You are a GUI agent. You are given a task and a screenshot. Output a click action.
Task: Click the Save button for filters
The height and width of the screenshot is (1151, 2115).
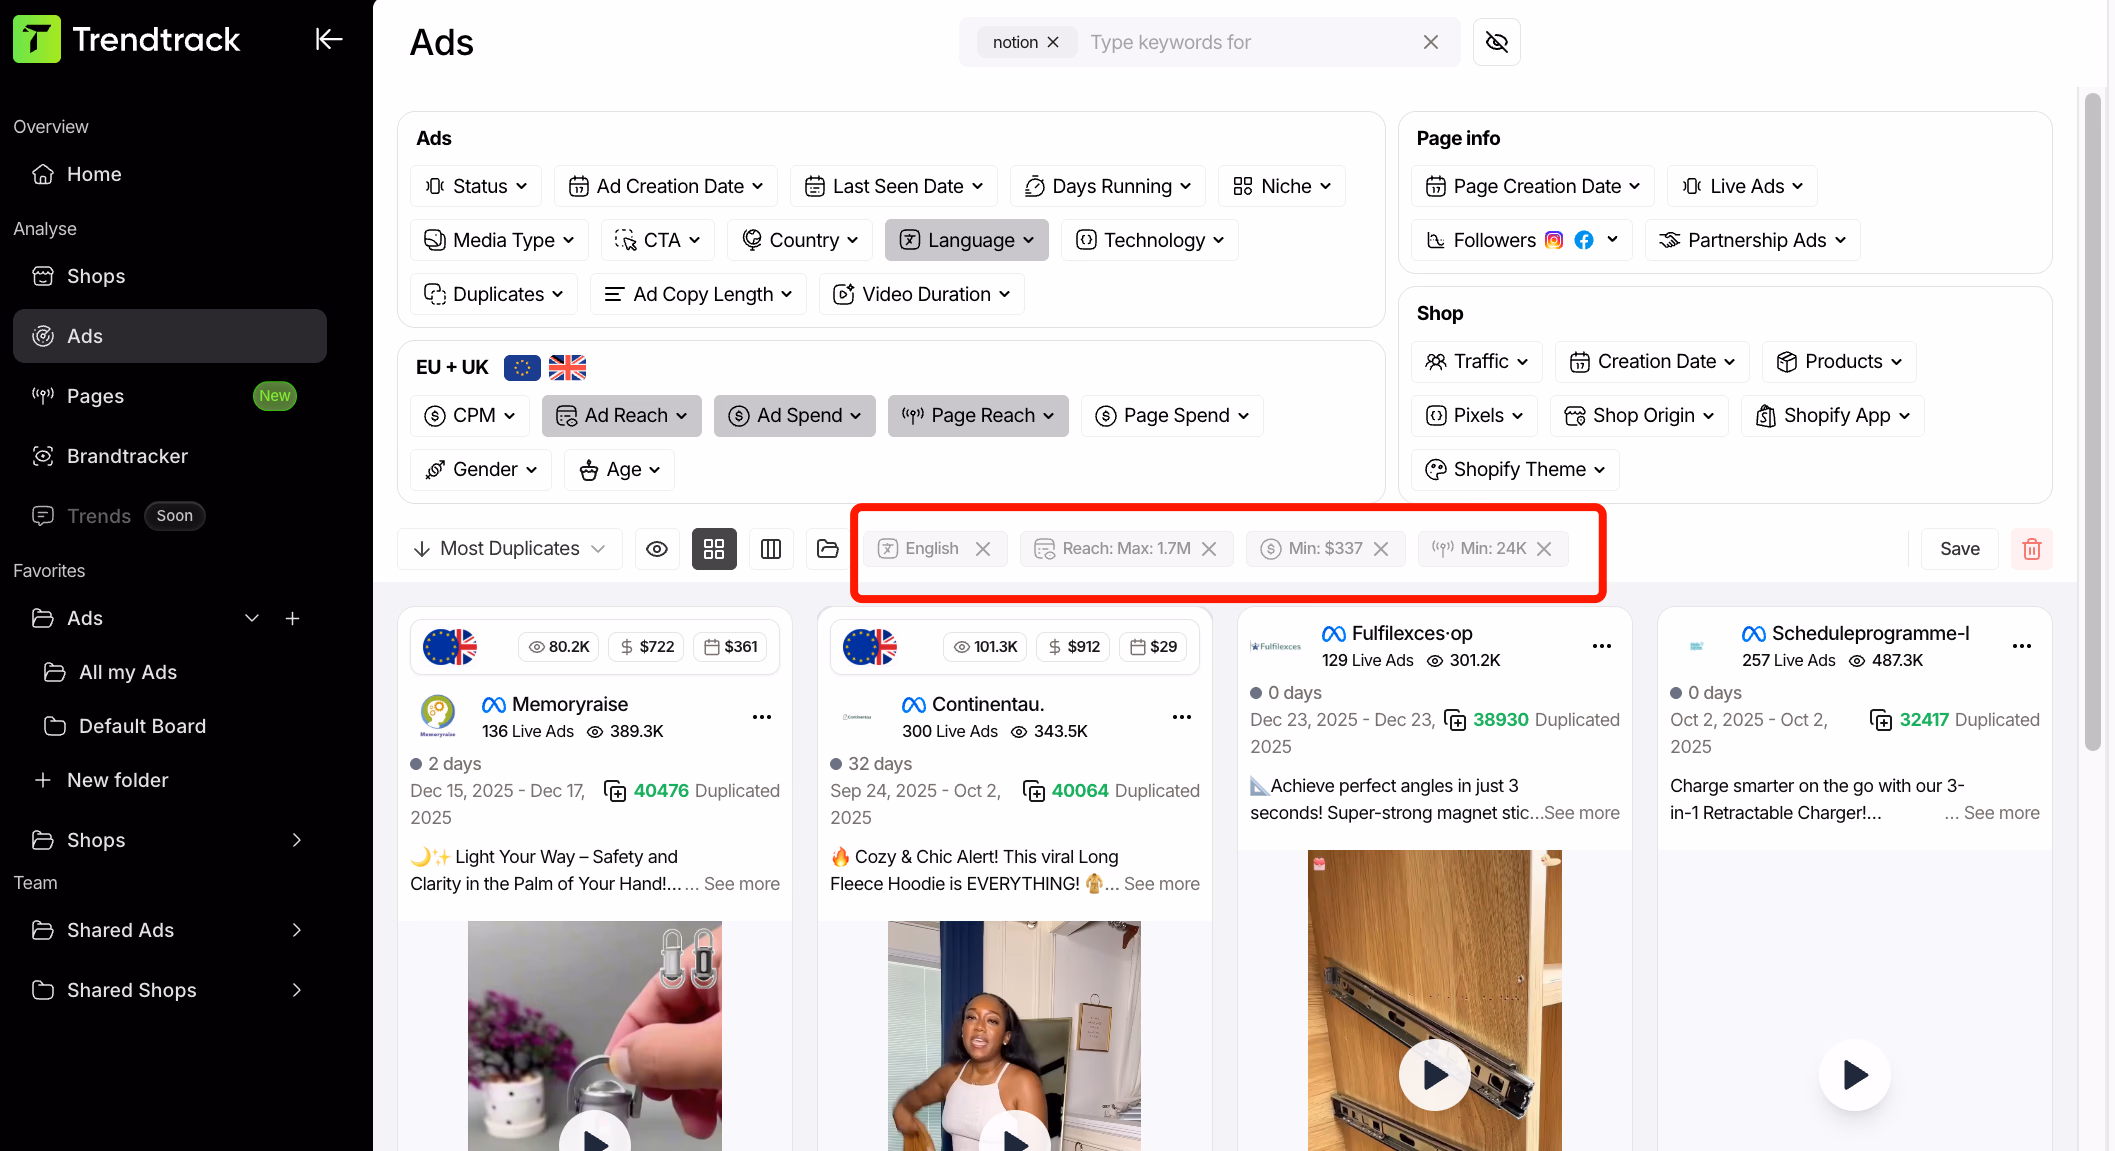[1959, 548]
